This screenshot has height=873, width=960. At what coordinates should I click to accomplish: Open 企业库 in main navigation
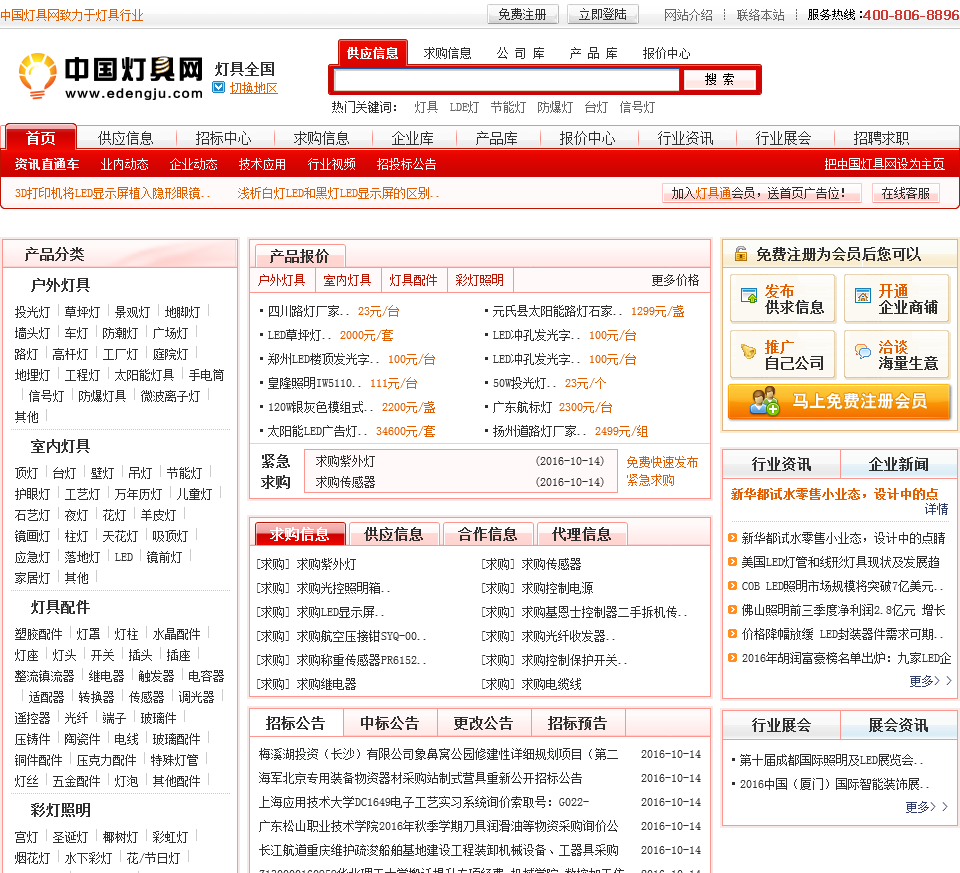(413, 138)
